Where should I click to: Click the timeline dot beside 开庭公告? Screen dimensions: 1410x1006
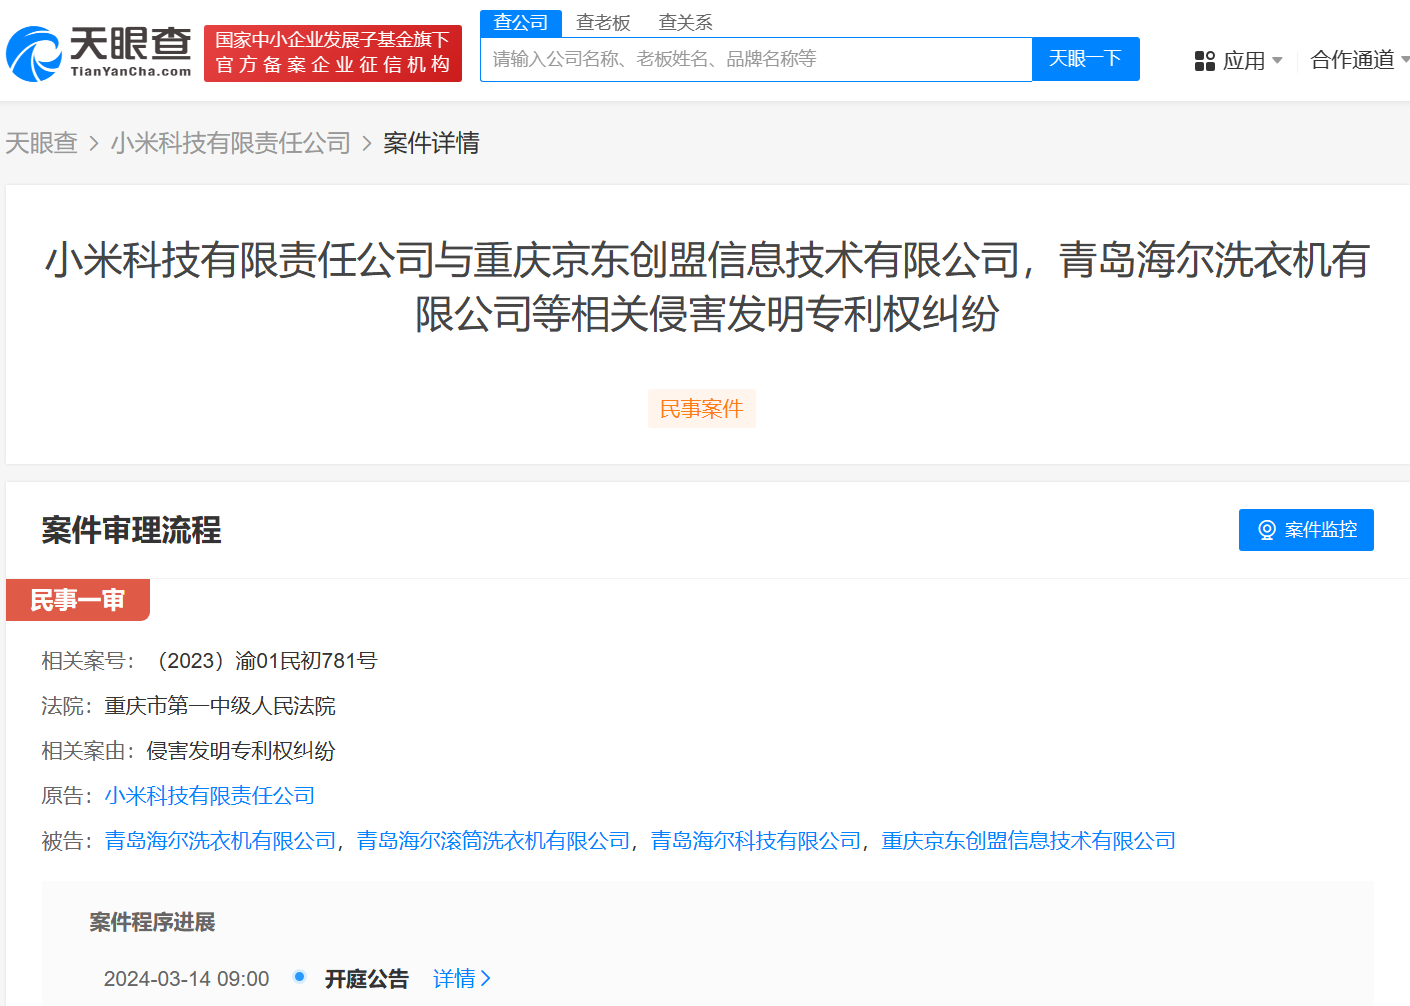pos(299,977)
